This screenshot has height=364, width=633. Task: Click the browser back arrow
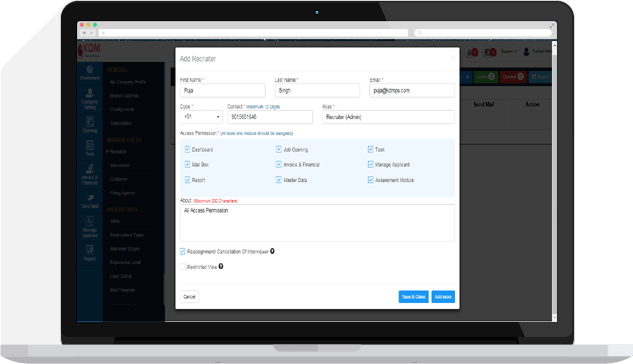tap(84, 33)
